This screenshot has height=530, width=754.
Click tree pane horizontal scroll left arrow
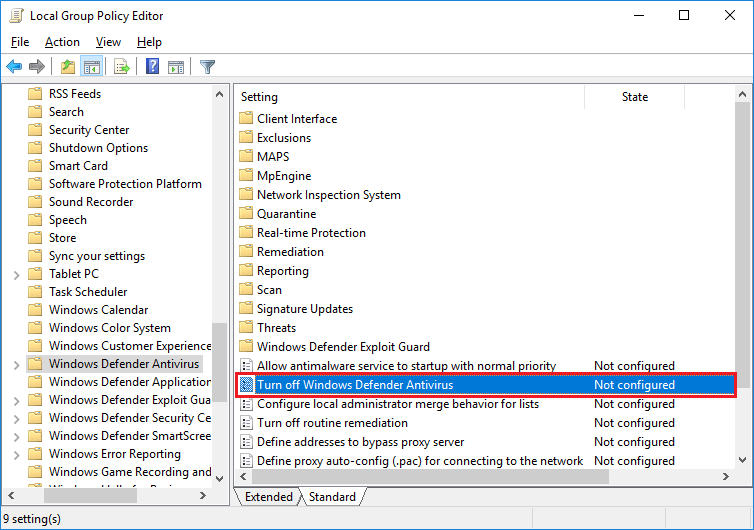pos(11,495)
